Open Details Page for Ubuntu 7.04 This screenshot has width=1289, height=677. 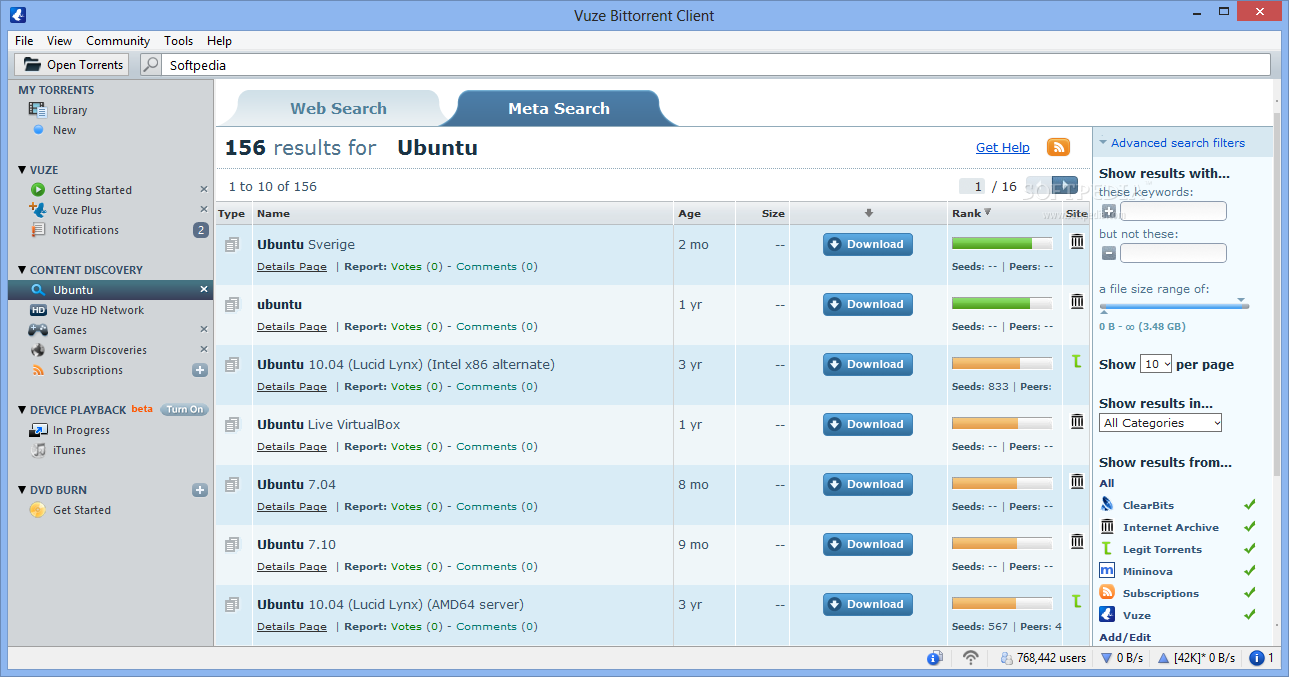click(x=291, y=506)
